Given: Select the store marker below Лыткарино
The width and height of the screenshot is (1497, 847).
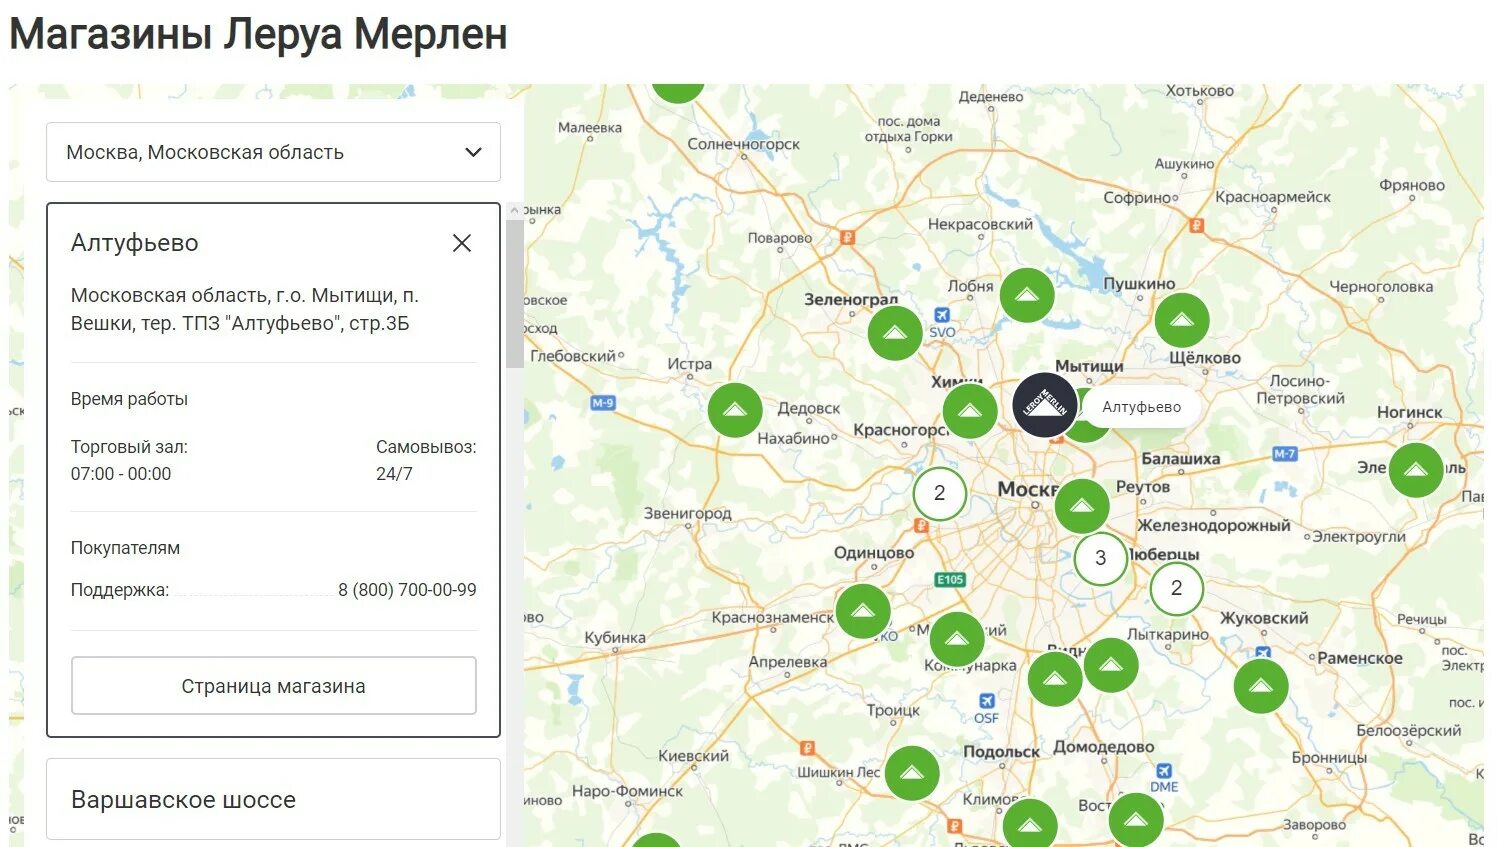Looking at the screenshot, I should pos(1111,665).
